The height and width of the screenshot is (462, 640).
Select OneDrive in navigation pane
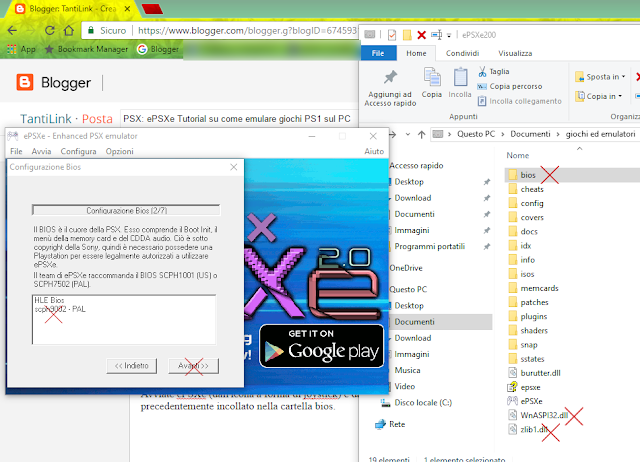click(406, 268)
